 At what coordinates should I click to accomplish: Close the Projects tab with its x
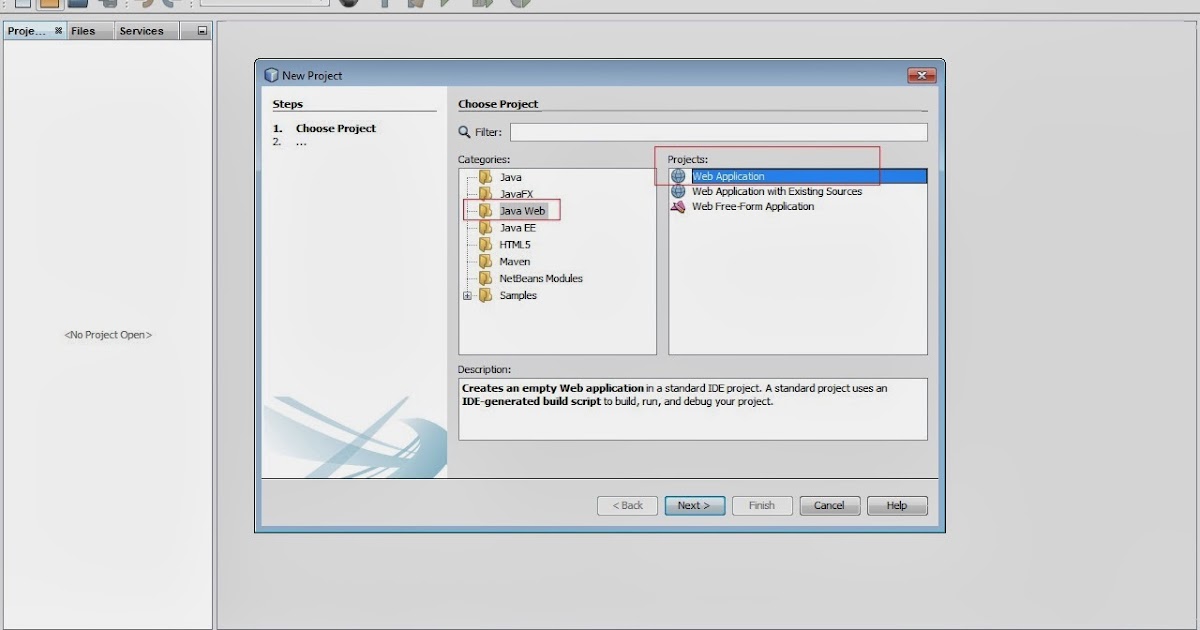tap(58, 31)
